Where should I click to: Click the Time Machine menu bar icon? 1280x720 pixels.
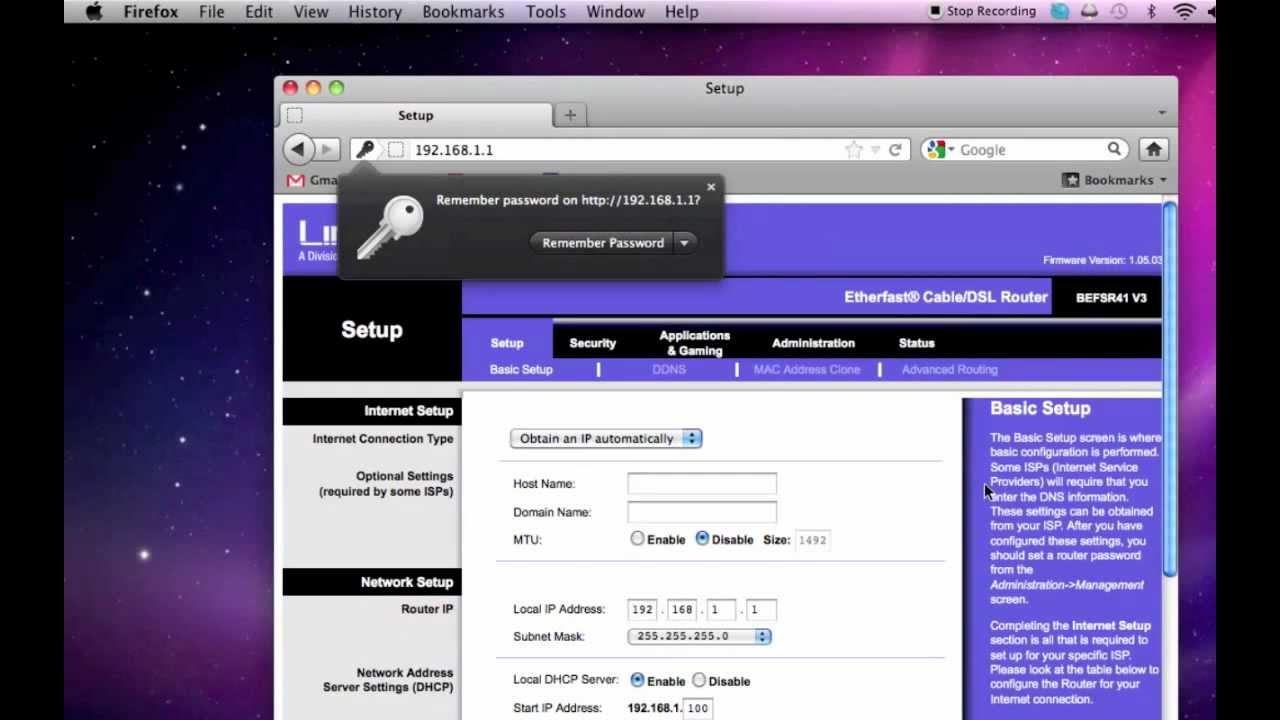(1119, 12)
